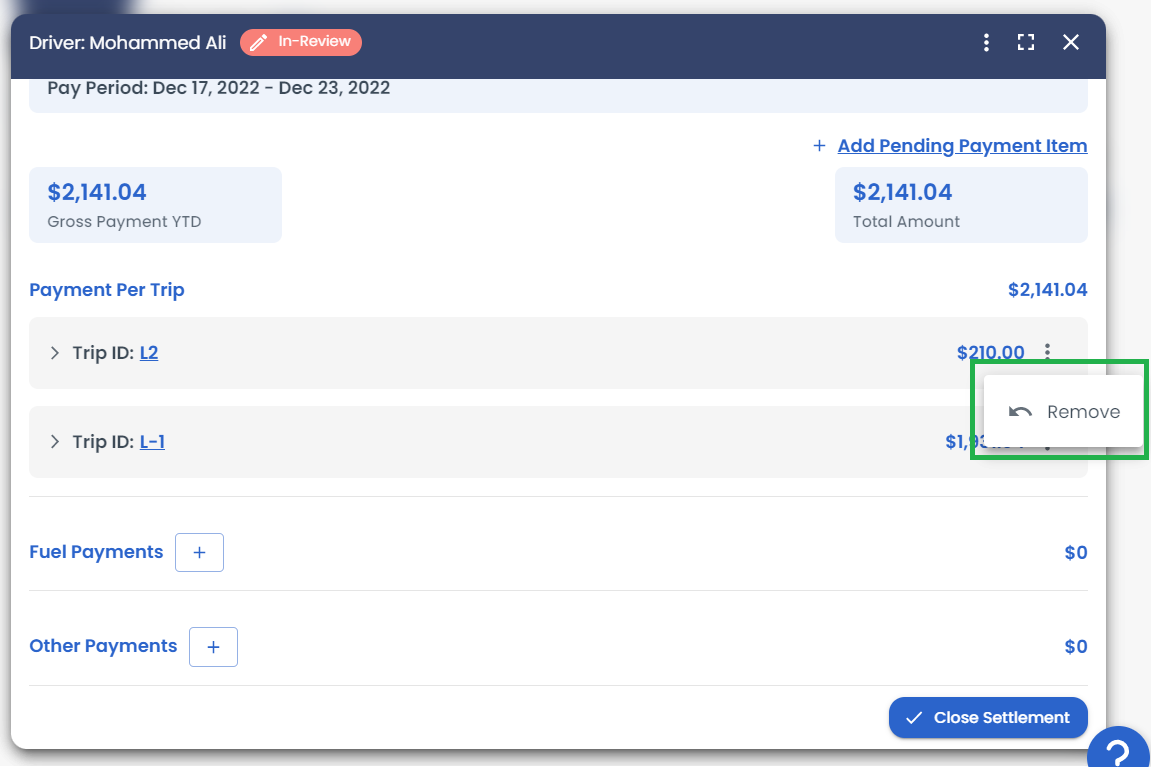Click Add Pending Payment Item link
The width and height of the screenshot is (1151, 767).
(x=962, y=146)
